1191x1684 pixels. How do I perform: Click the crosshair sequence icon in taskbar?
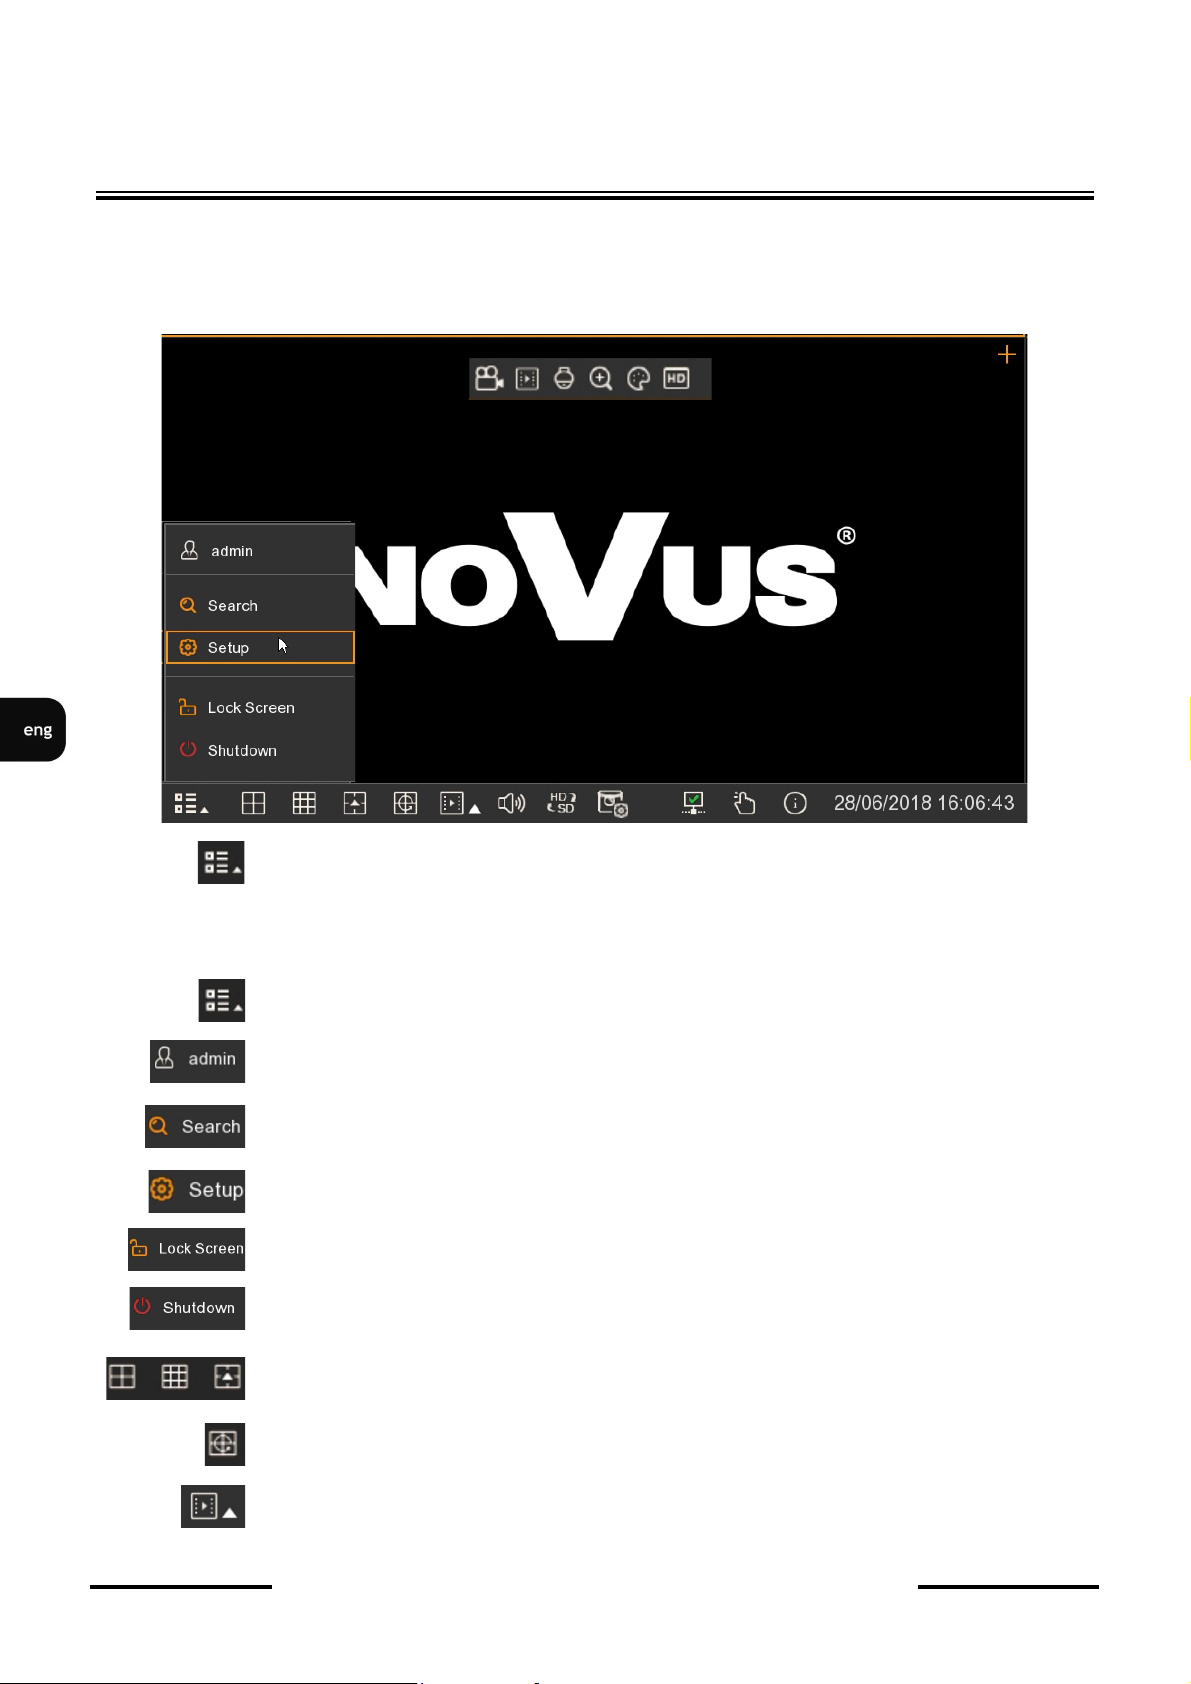pos(405,803)
